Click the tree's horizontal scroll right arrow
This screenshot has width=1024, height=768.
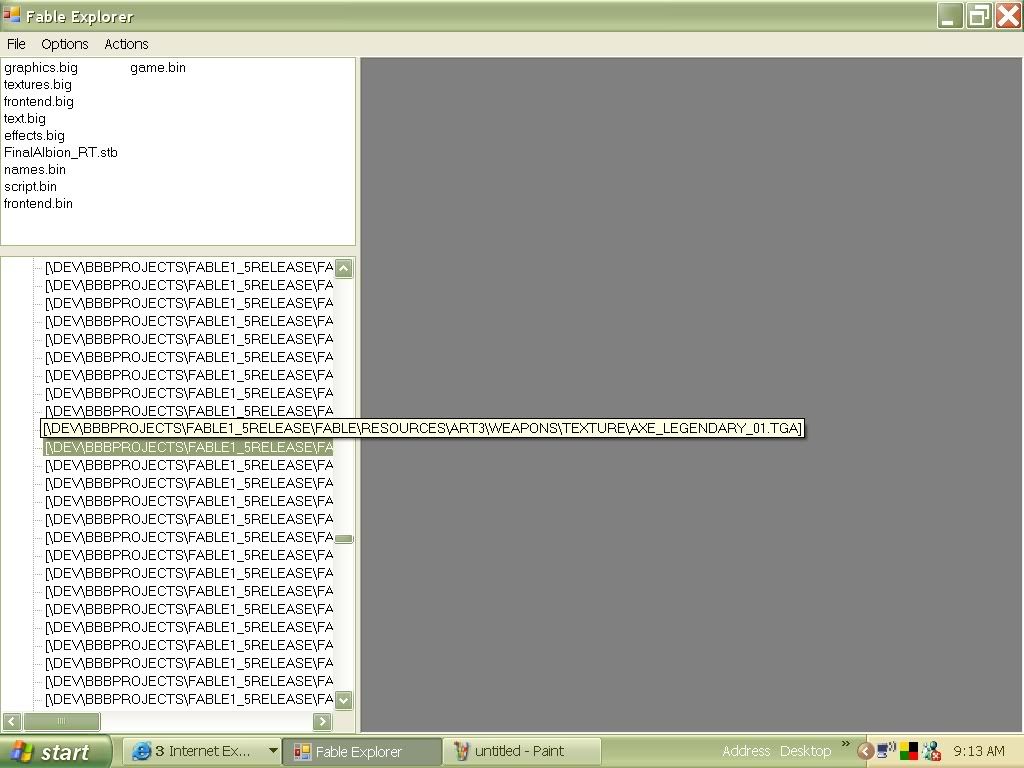(322, 721)
